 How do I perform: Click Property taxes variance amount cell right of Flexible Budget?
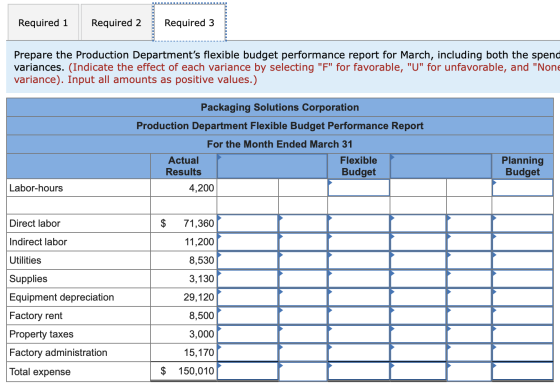pyautogui.click(x=418, y=334)
